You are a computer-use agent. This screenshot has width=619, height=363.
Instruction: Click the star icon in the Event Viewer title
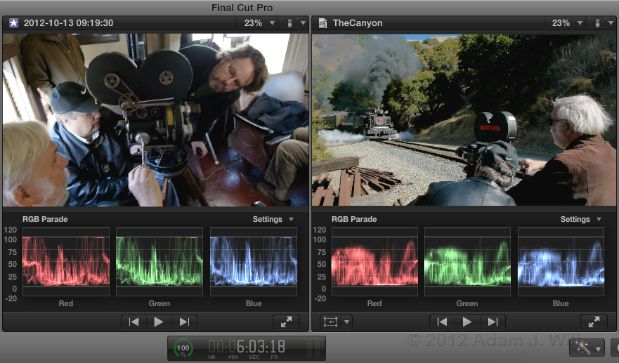point(13,23)
